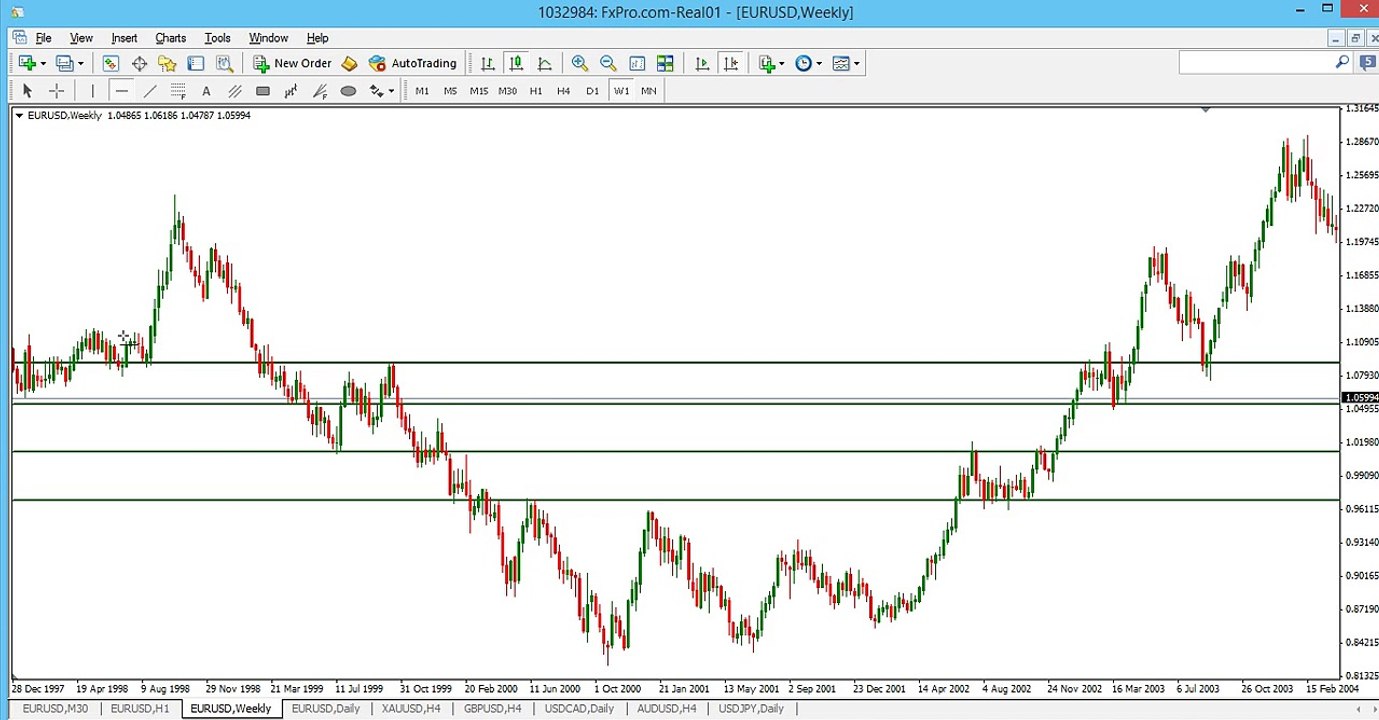Screen dimensions: 1379x720
Task: Switch timeframe to D1
Action: (593, 91)
